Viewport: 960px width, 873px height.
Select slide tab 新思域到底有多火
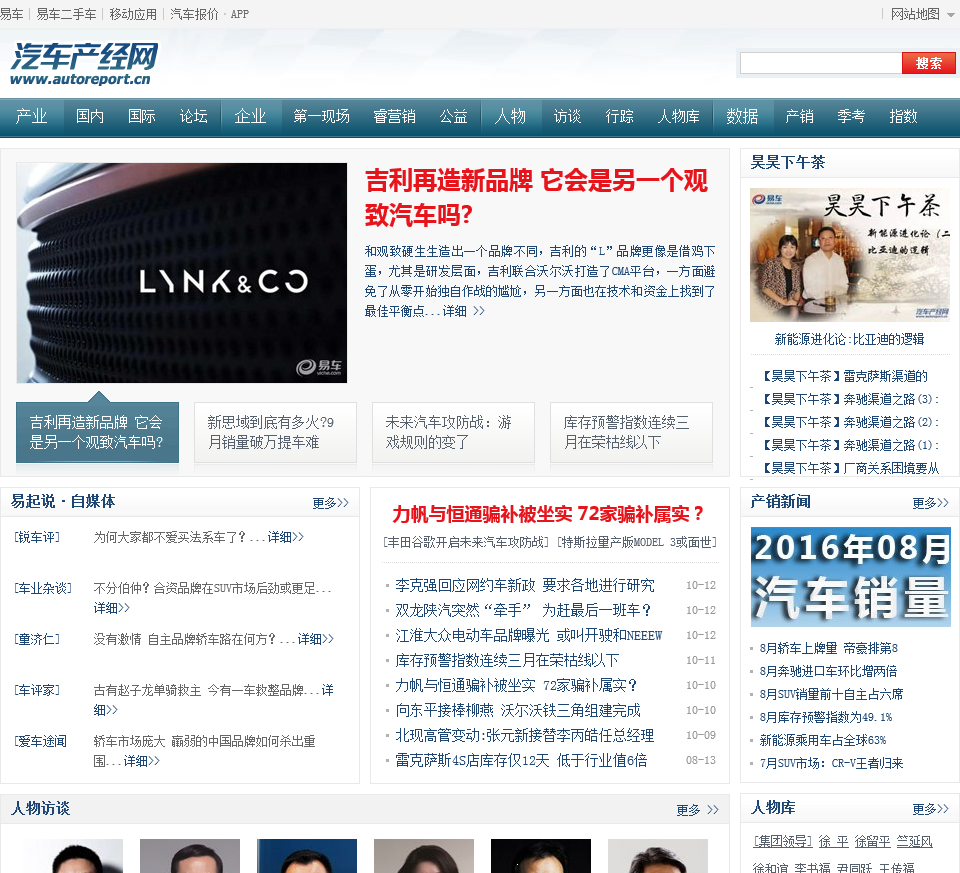click(x=275, y=432)
